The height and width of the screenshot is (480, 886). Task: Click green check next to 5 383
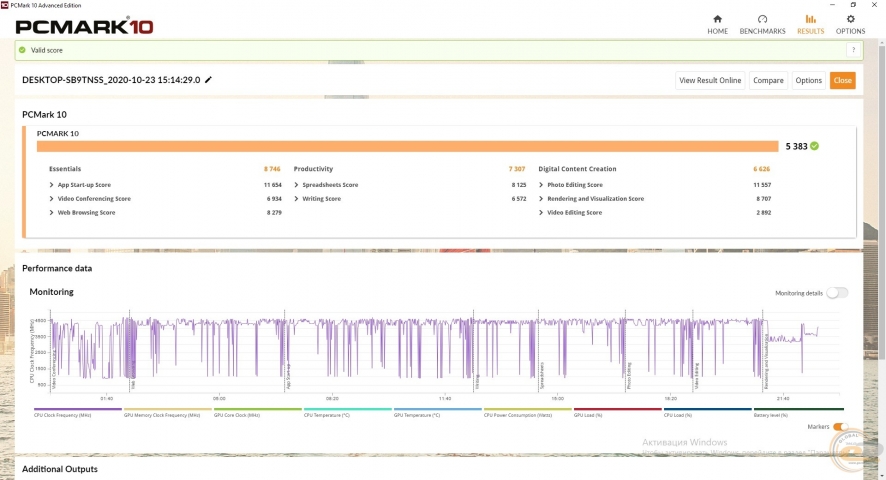pos(814,146)
